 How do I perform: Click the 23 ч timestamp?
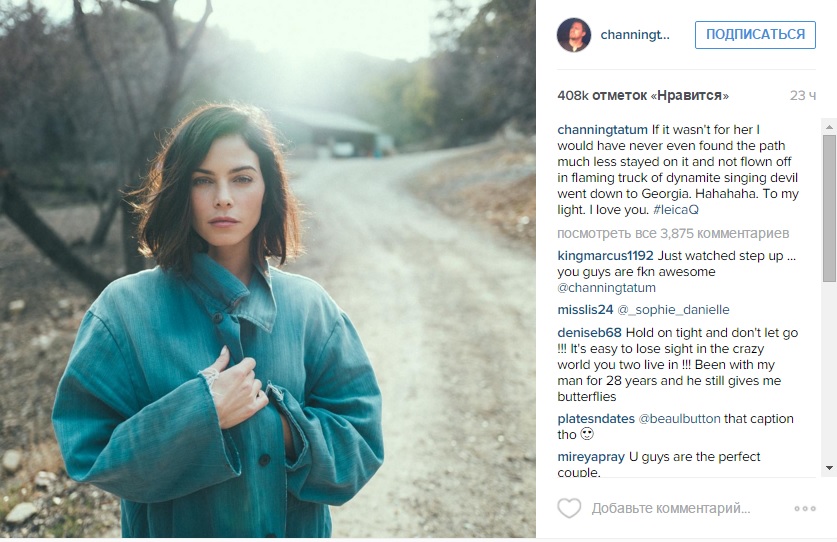tap(803, 96)
